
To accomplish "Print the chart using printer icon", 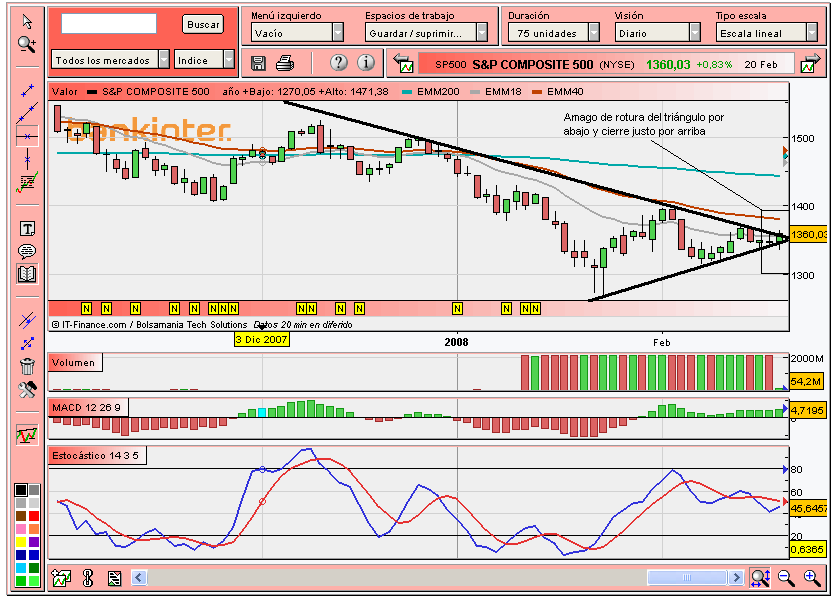I will click(x=286, y=62).
